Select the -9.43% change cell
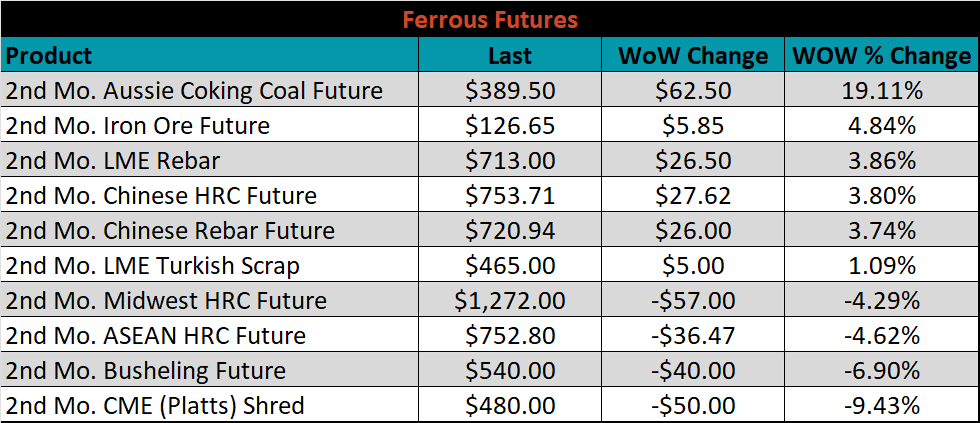 (882, 405)
